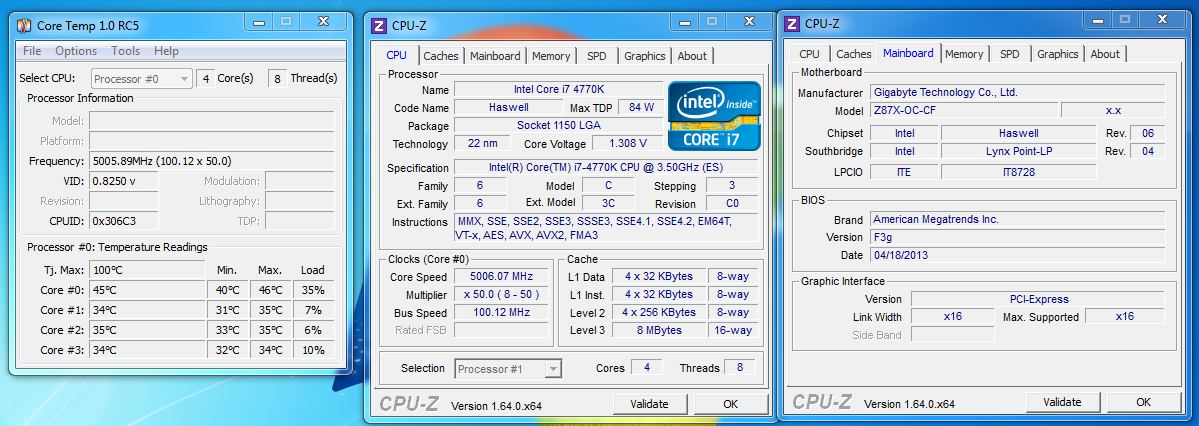Click the Multiplier value x 50.0
1199x426 pixels.
click(502, 294)
